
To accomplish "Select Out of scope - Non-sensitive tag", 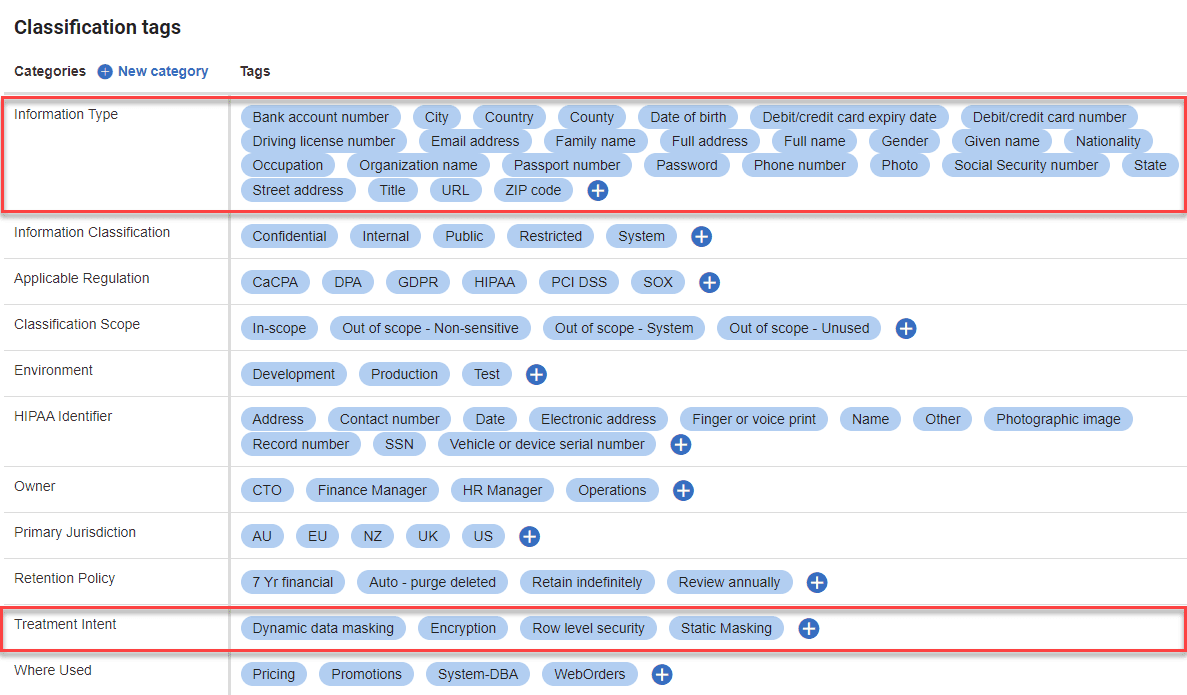I will coord(431,329).
